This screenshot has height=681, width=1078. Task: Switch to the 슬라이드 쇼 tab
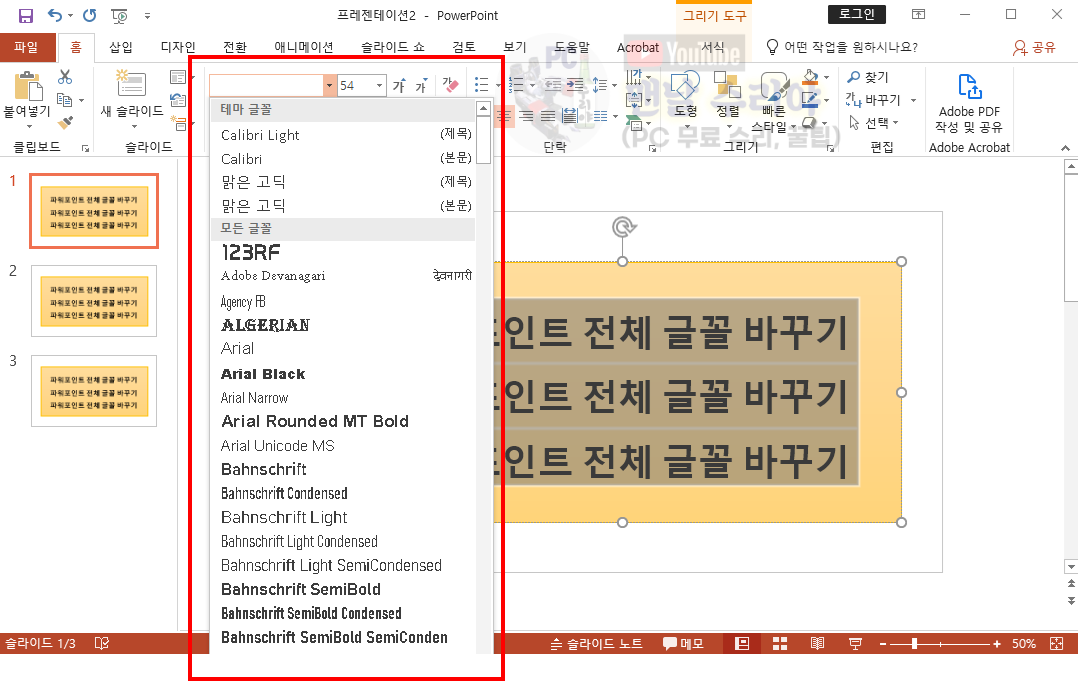393,47
